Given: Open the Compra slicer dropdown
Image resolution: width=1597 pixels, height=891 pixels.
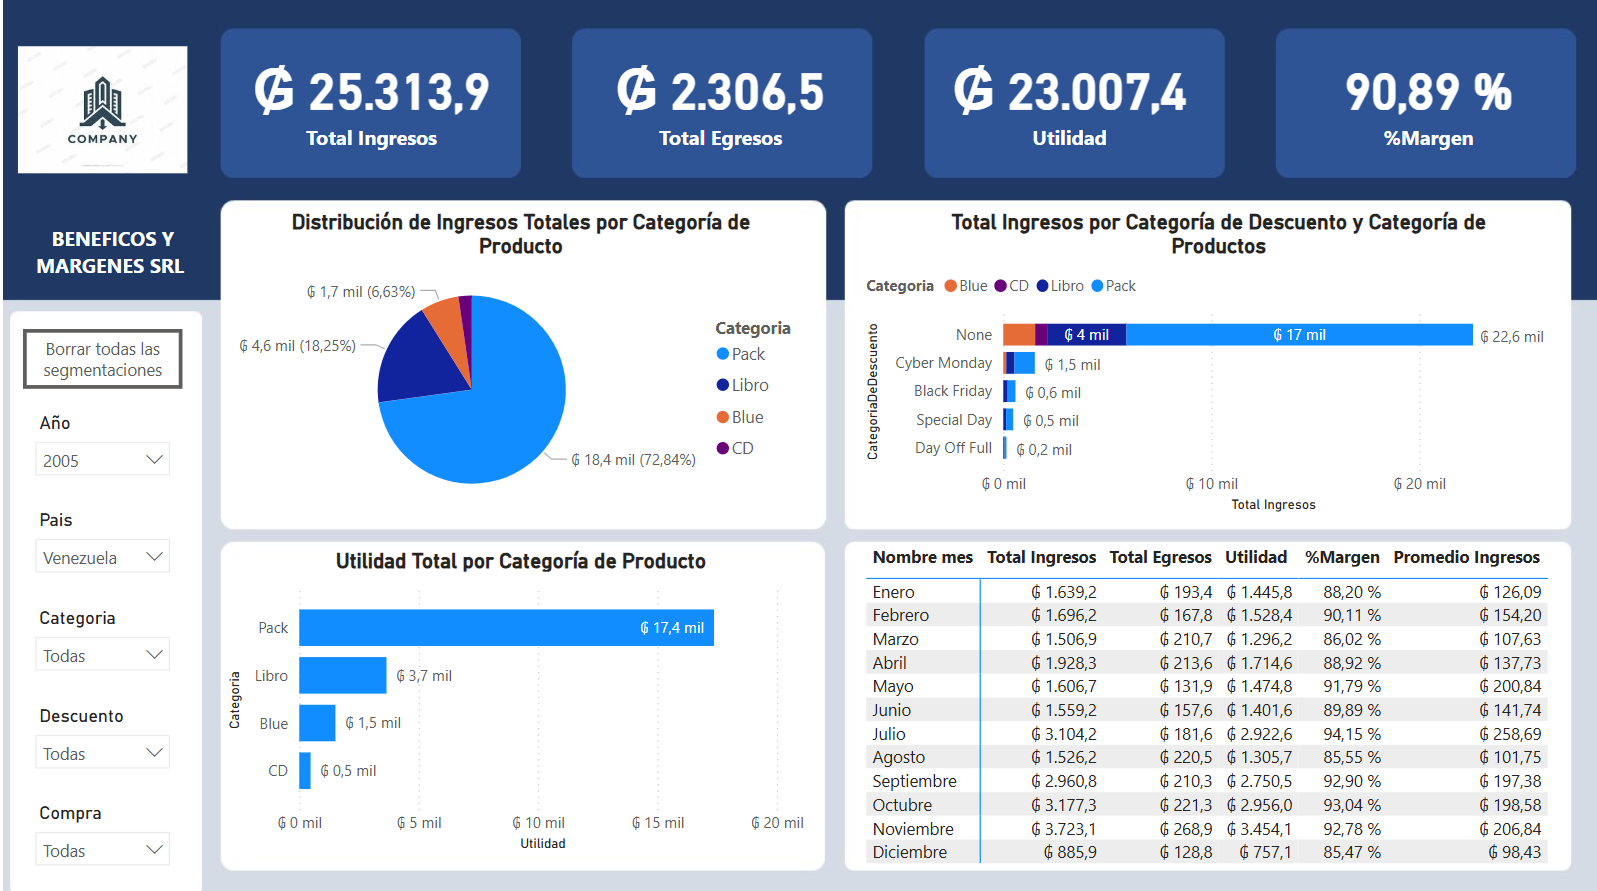Looking at the screenshot, I should pyautogui.click(x=103, y=850).
